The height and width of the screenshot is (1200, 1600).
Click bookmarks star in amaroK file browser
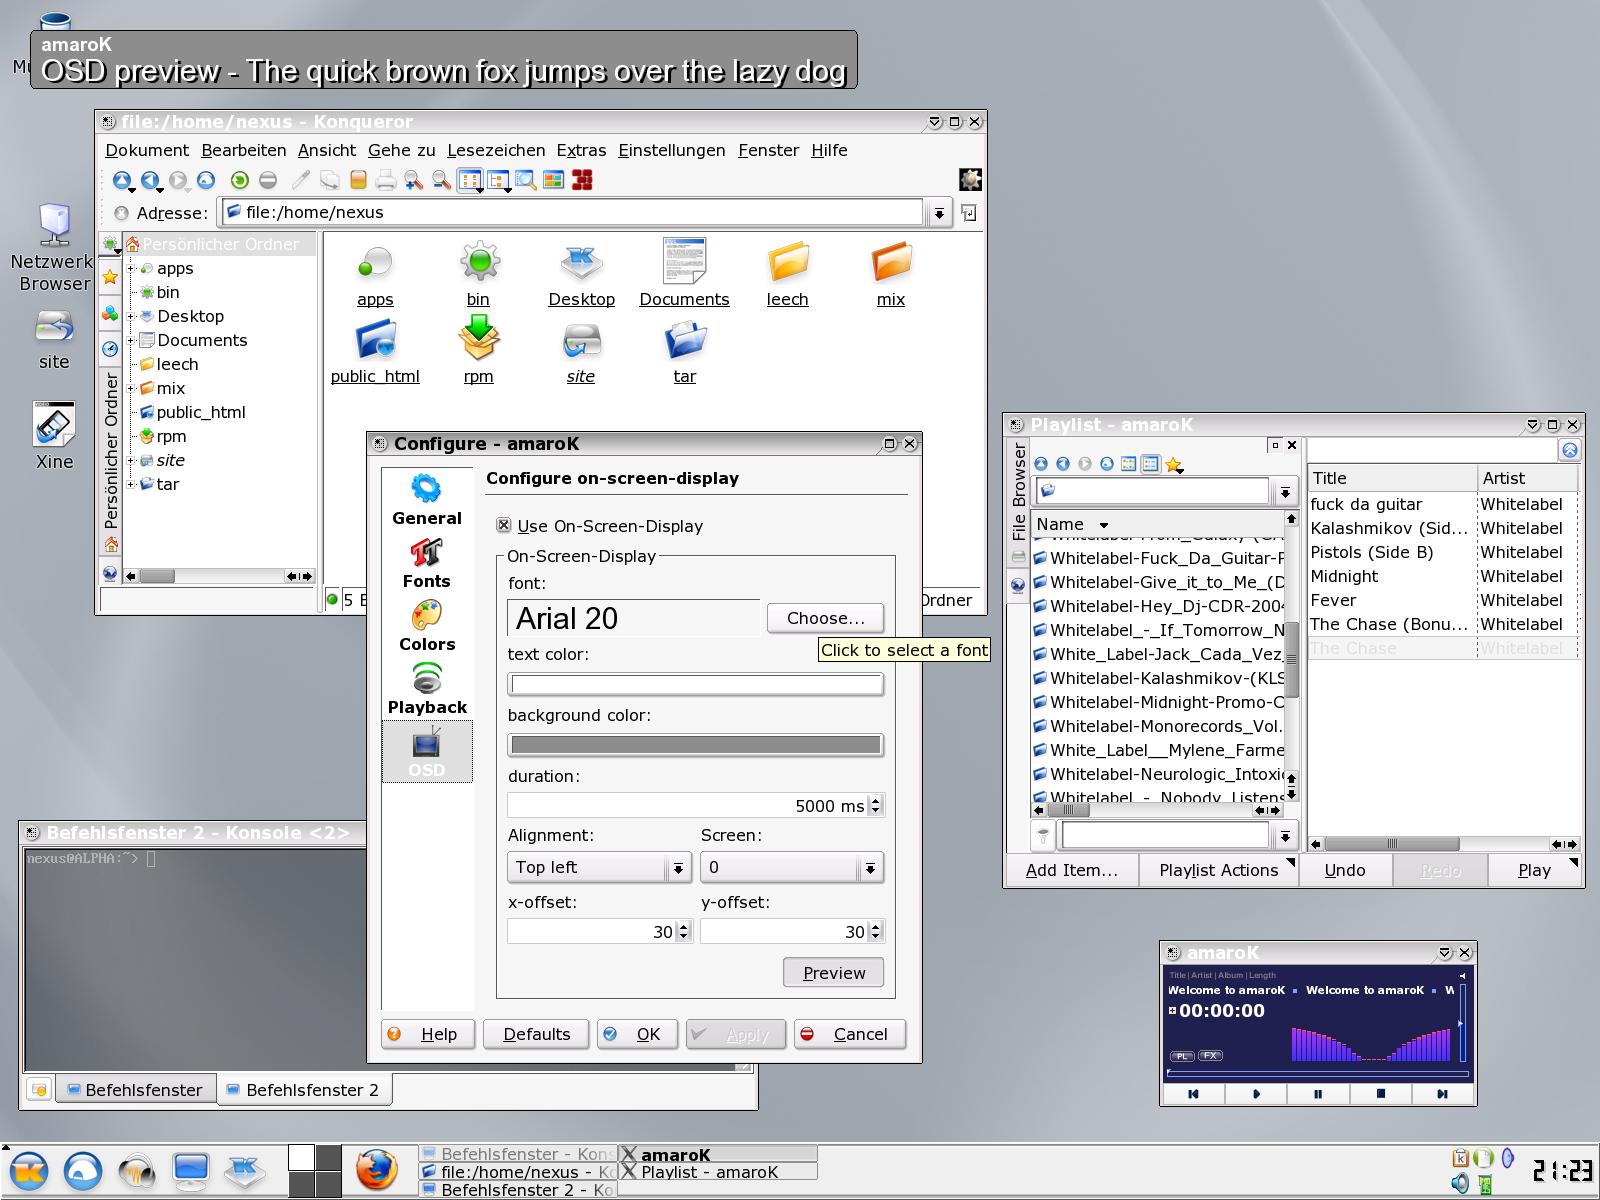[x=1174, y=464]
